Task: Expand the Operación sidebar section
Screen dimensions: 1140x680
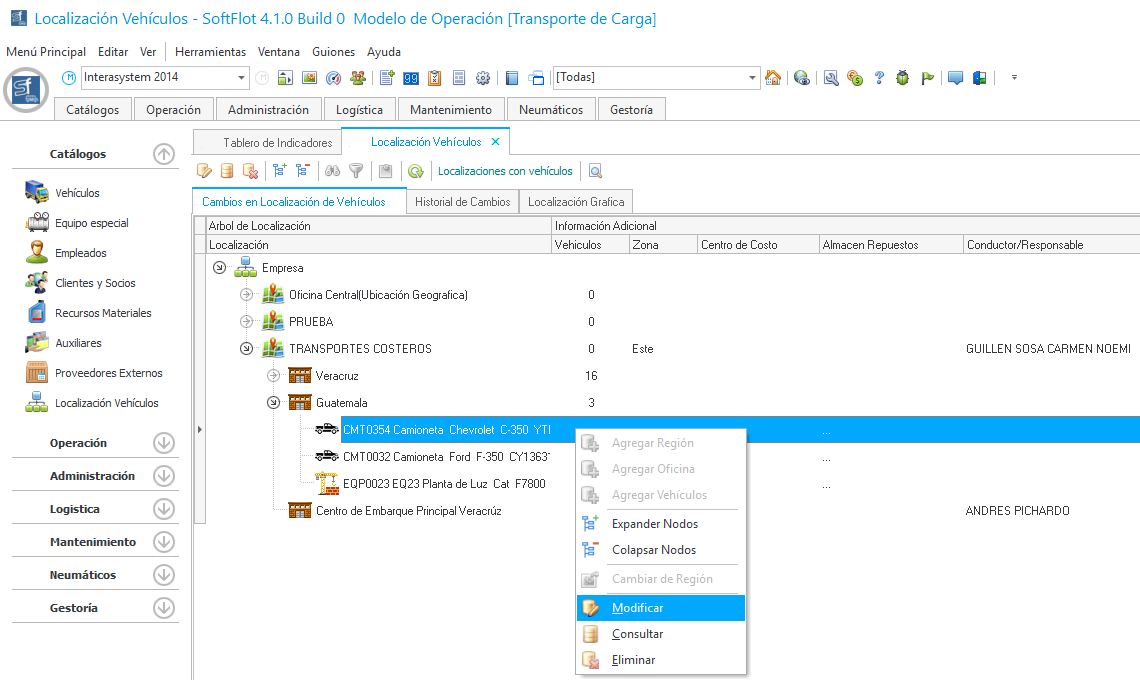Action: [x=164, y=443]
